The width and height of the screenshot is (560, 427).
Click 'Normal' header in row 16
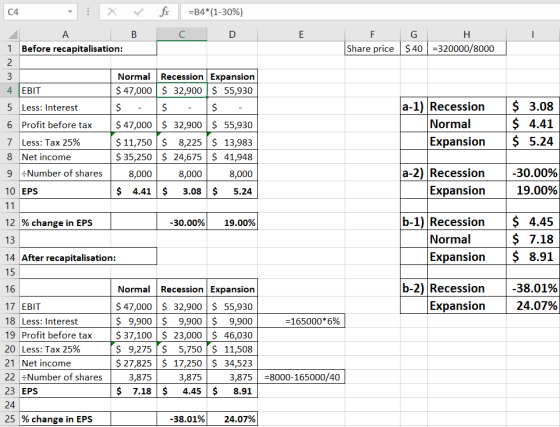coord(134,289)
